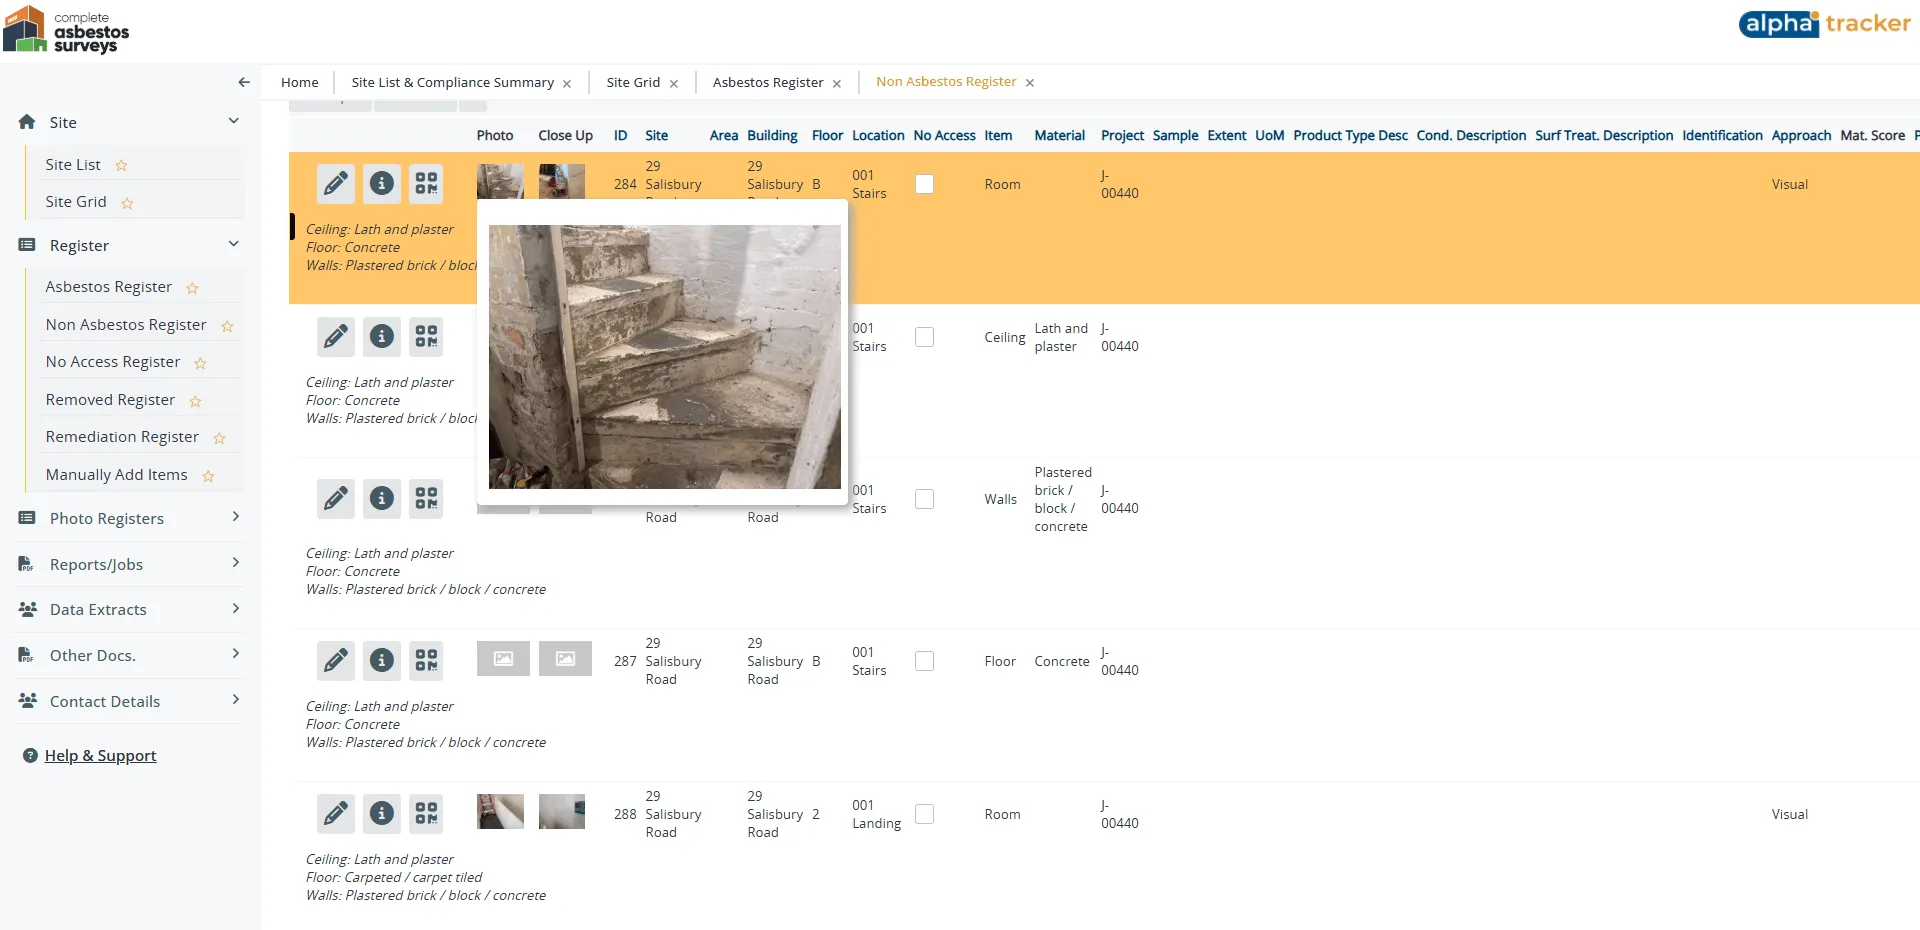The height and width of the screenshot is (930, 1920).
Task: Open the Close Up thumbnail for ID 284
Action: pyautogui.click(x=562, y=181)
